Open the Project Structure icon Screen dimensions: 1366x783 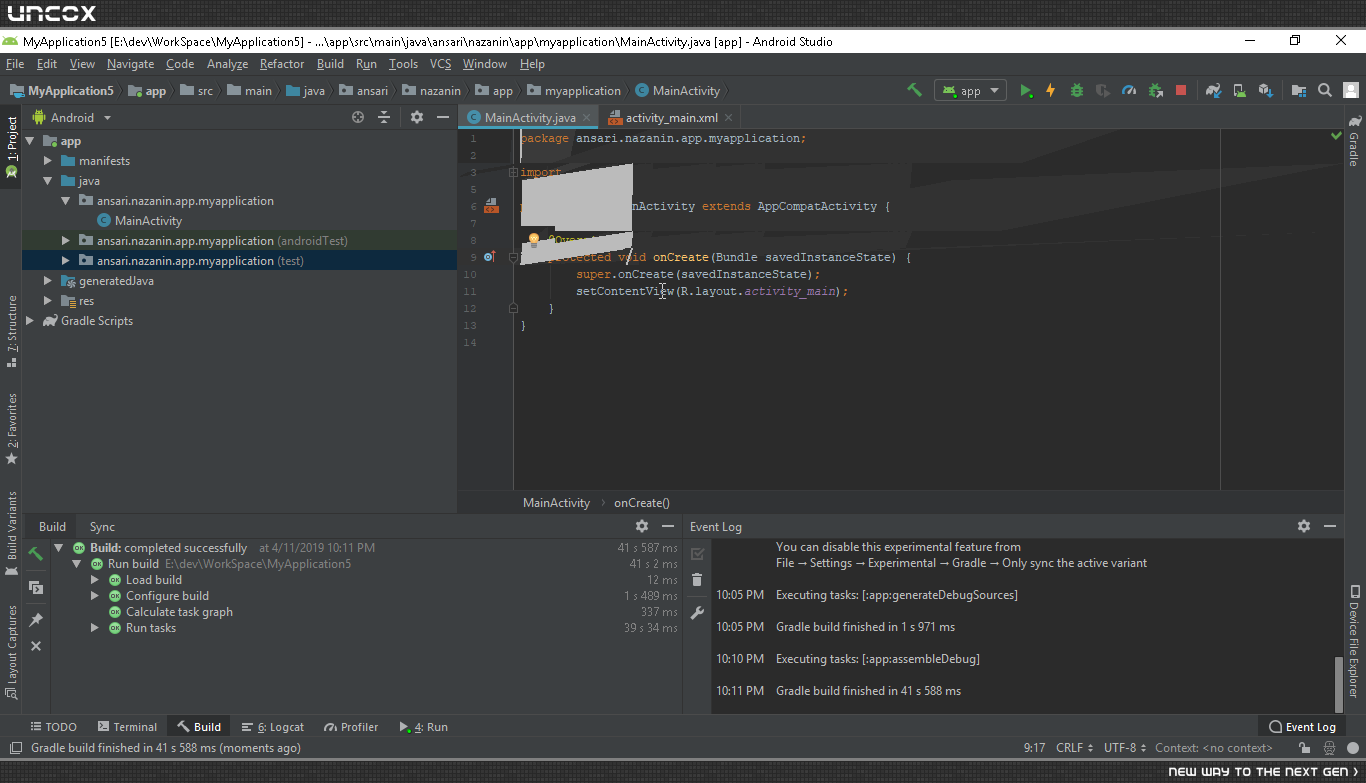1299,90
